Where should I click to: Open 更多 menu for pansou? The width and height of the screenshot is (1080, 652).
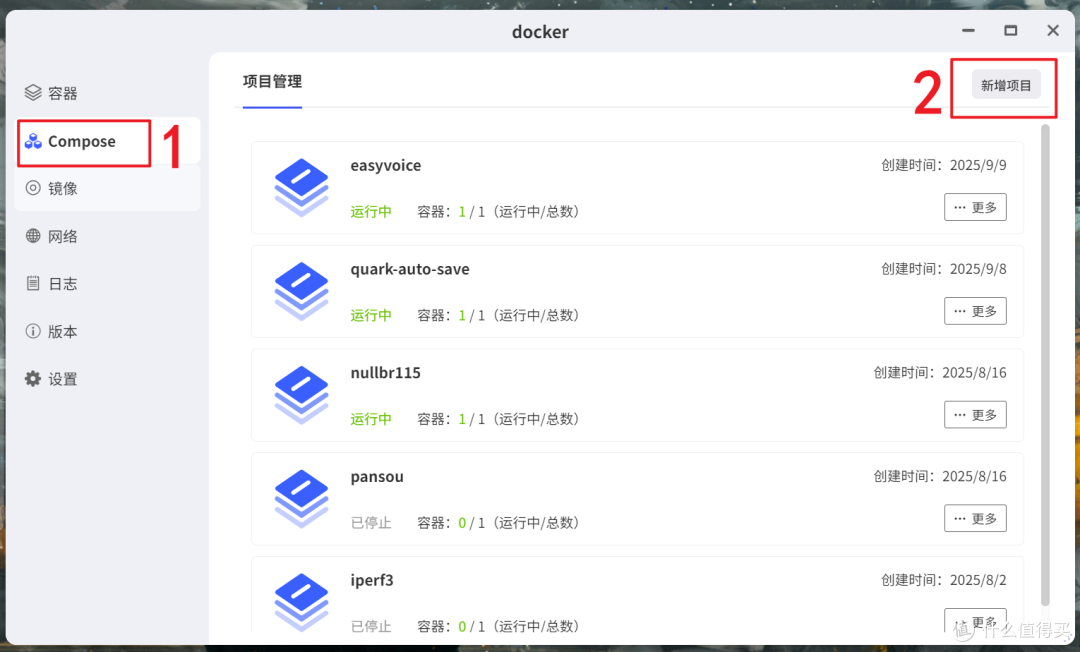[x=975, y=518]
